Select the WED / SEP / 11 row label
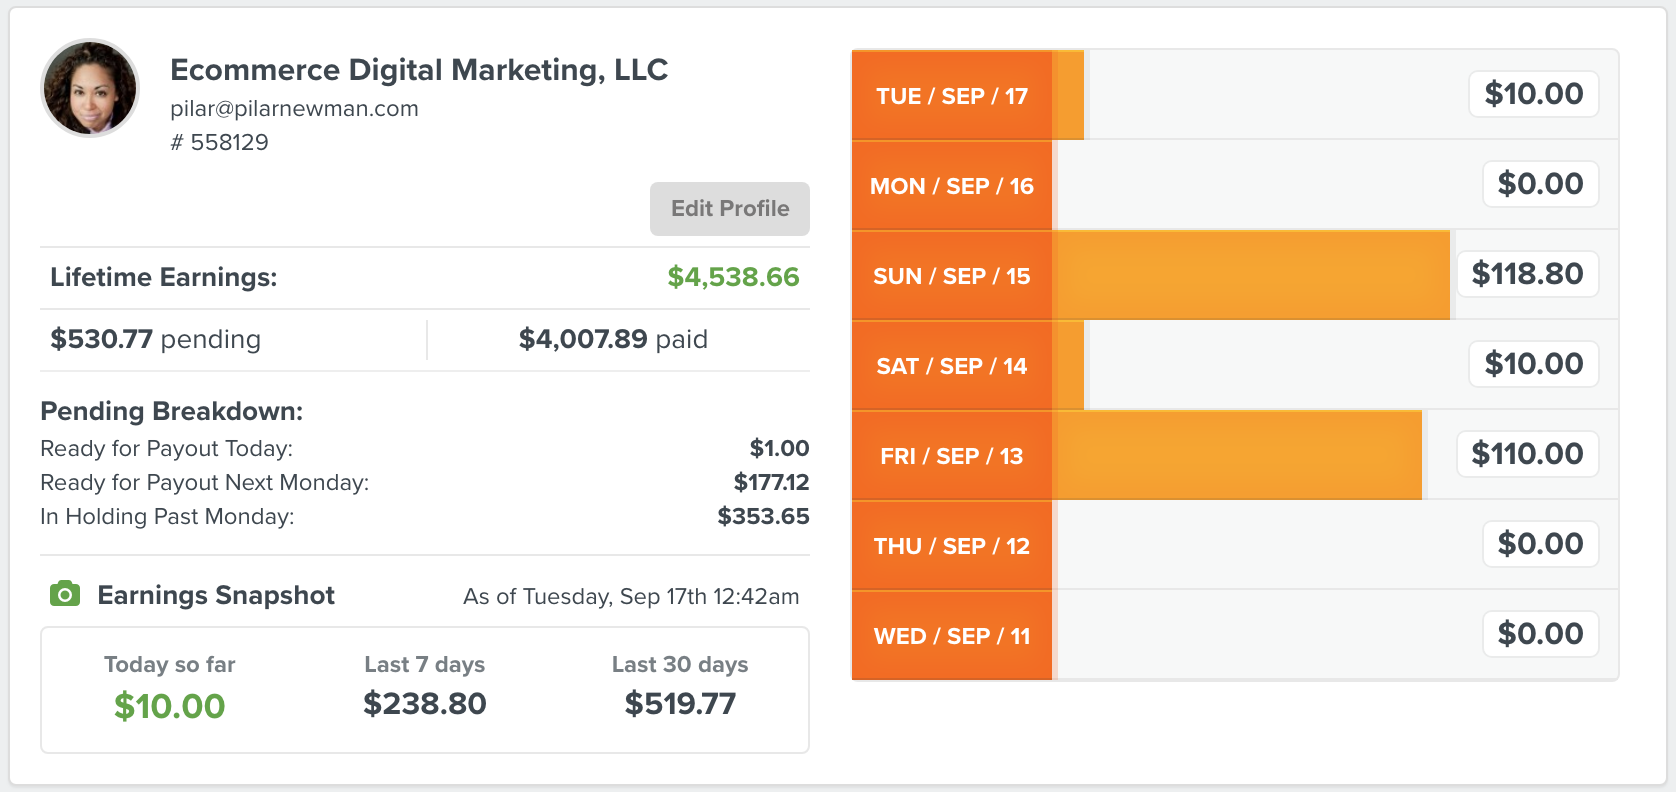Viewport: 1676px width, 792px height. [x=952, y=636]
